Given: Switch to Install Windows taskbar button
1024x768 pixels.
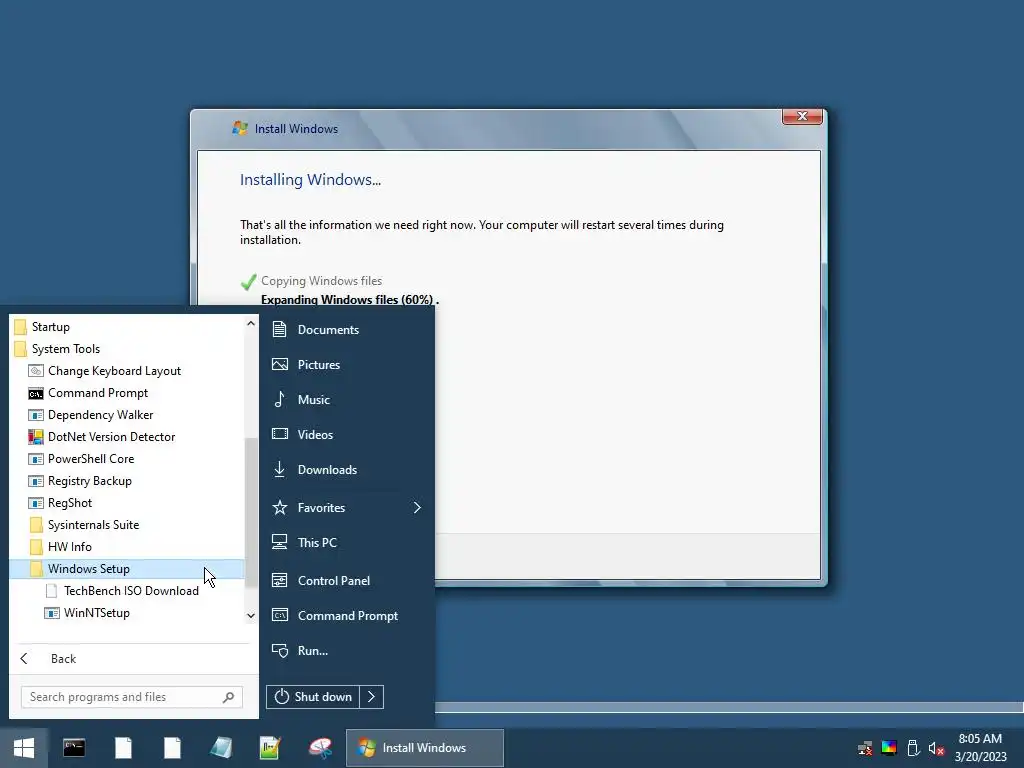Looking at the screenshot, I should pyautogui.click(x=424, y=748).
